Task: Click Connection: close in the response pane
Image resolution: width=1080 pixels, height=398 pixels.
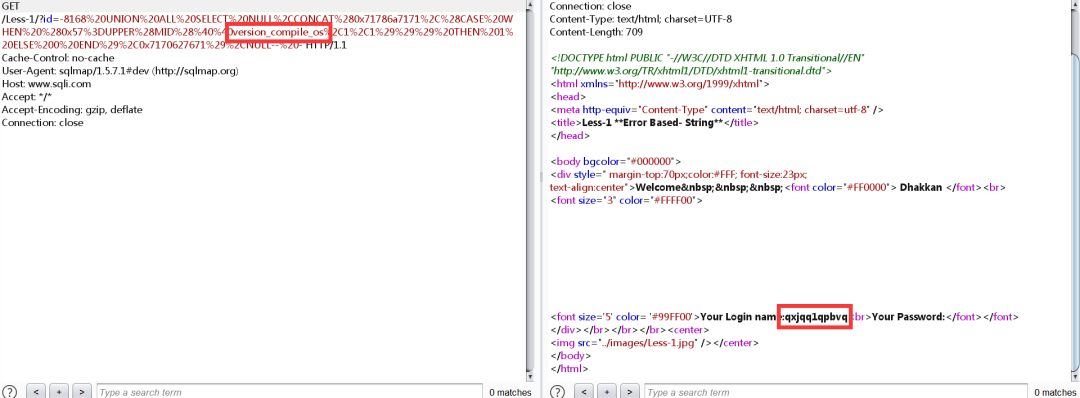Action: tap(591, 6)
